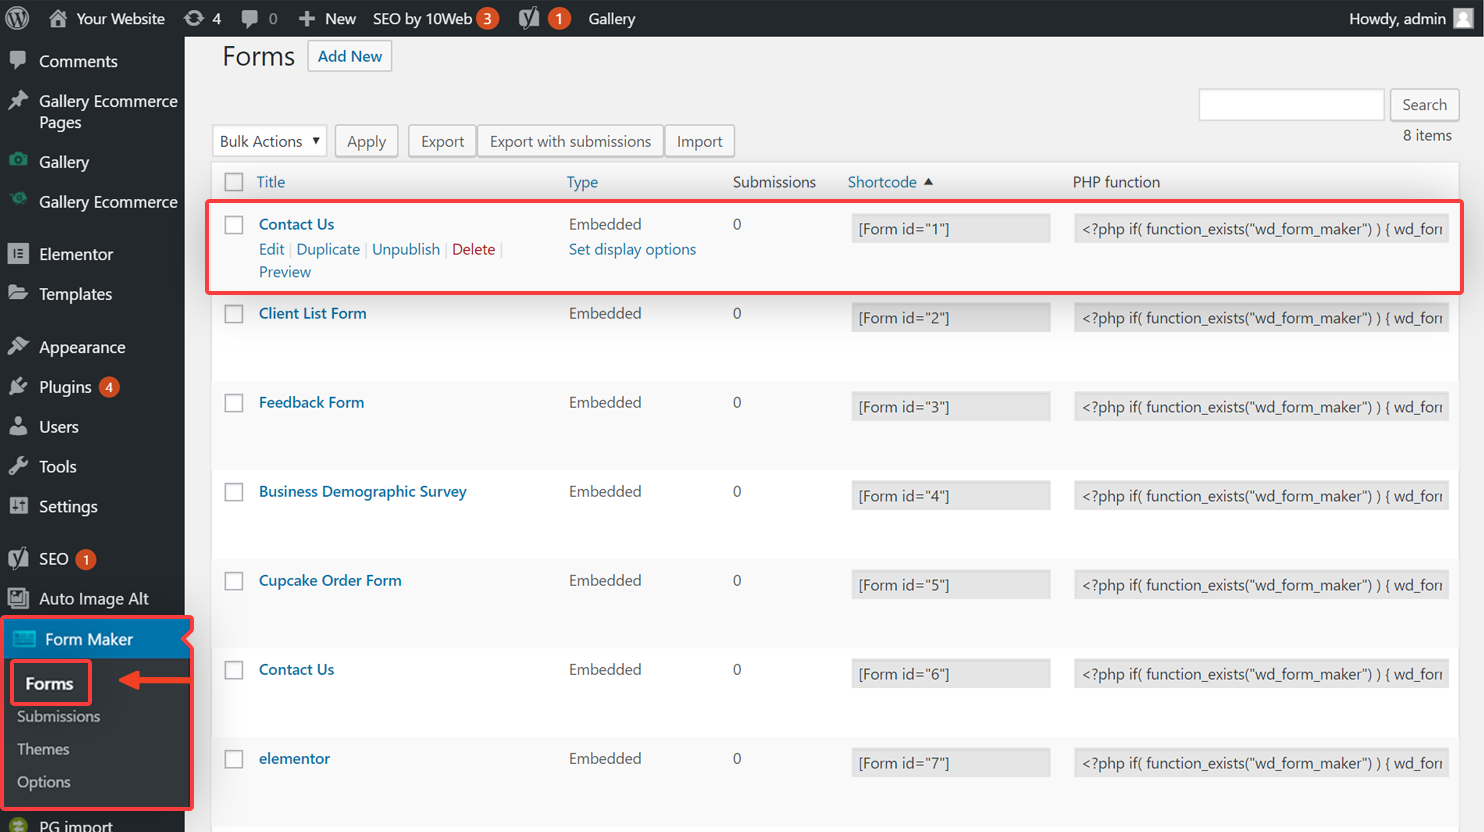The image size is (1484, 832).
Task: Click the Plugins badge showing 4
Action: click(x=109, y=387)
